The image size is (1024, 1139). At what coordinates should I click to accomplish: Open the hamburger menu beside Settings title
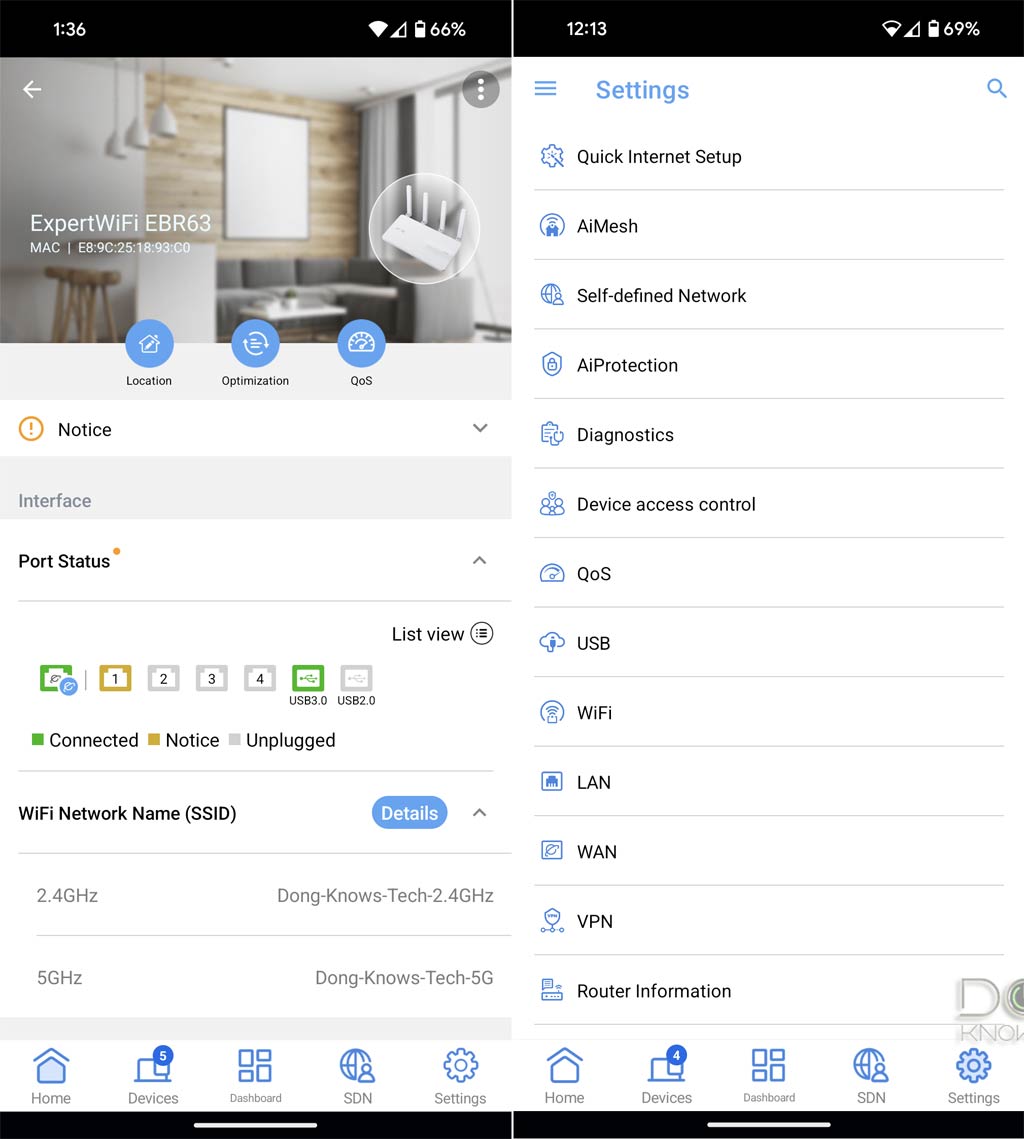coord(545,89)
